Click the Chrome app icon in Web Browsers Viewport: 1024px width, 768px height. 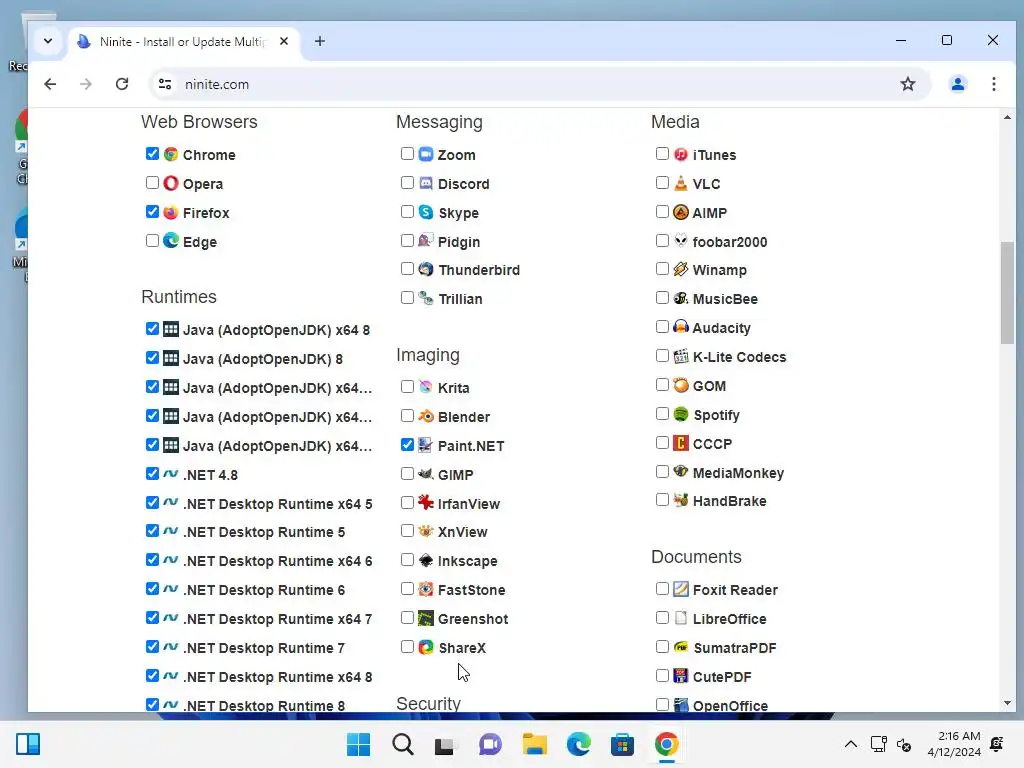click(170, 154)
